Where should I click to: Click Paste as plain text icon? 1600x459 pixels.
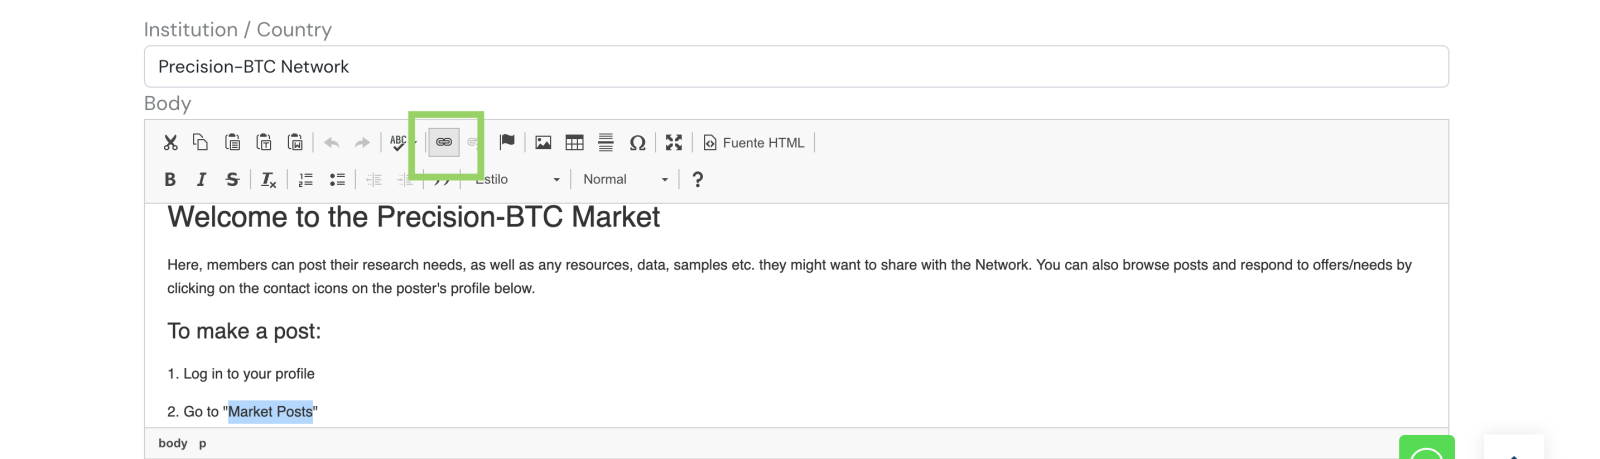[x=264, y=143]
